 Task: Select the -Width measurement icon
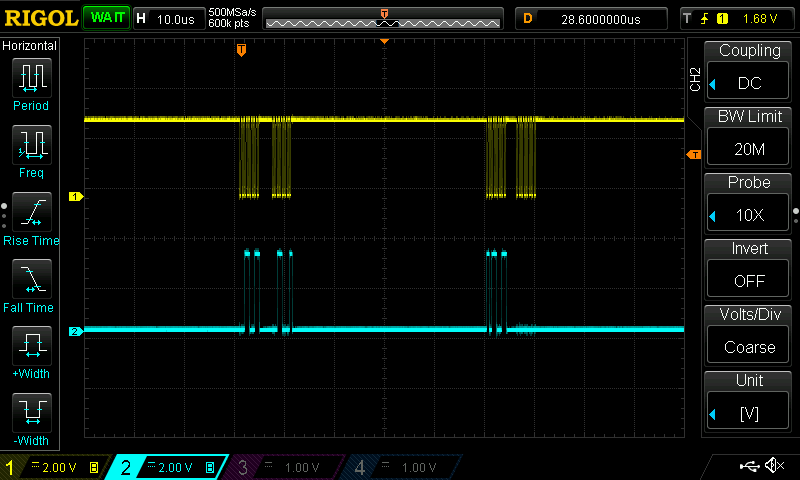(x=32, y=412)
